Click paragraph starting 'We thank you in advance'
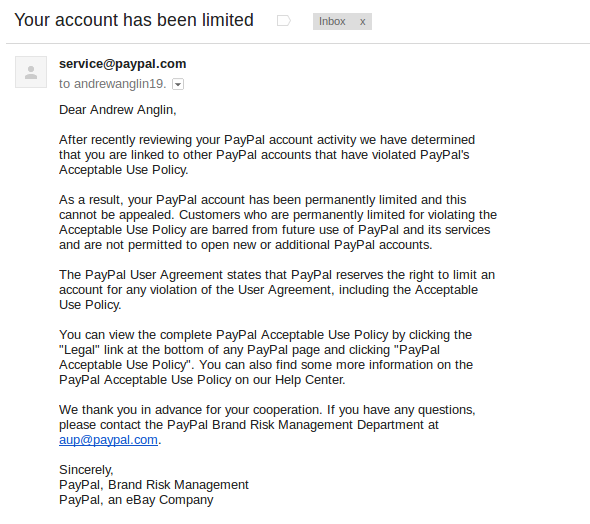 (x=267, y=425)
